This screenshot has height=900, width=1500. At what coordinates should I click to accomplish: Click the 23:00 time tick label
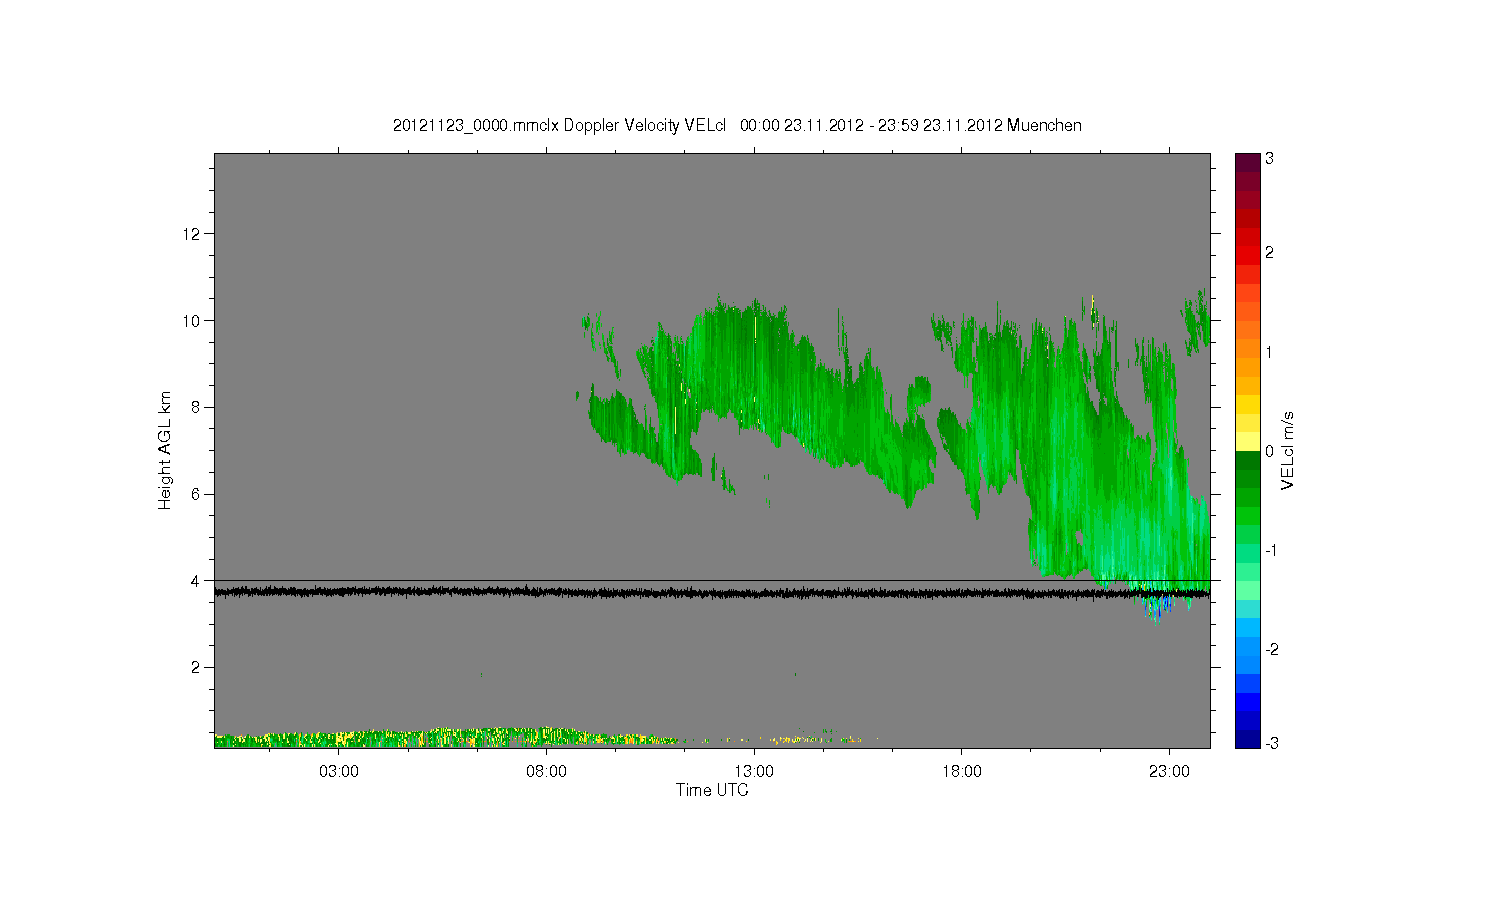click(1169, 771)
